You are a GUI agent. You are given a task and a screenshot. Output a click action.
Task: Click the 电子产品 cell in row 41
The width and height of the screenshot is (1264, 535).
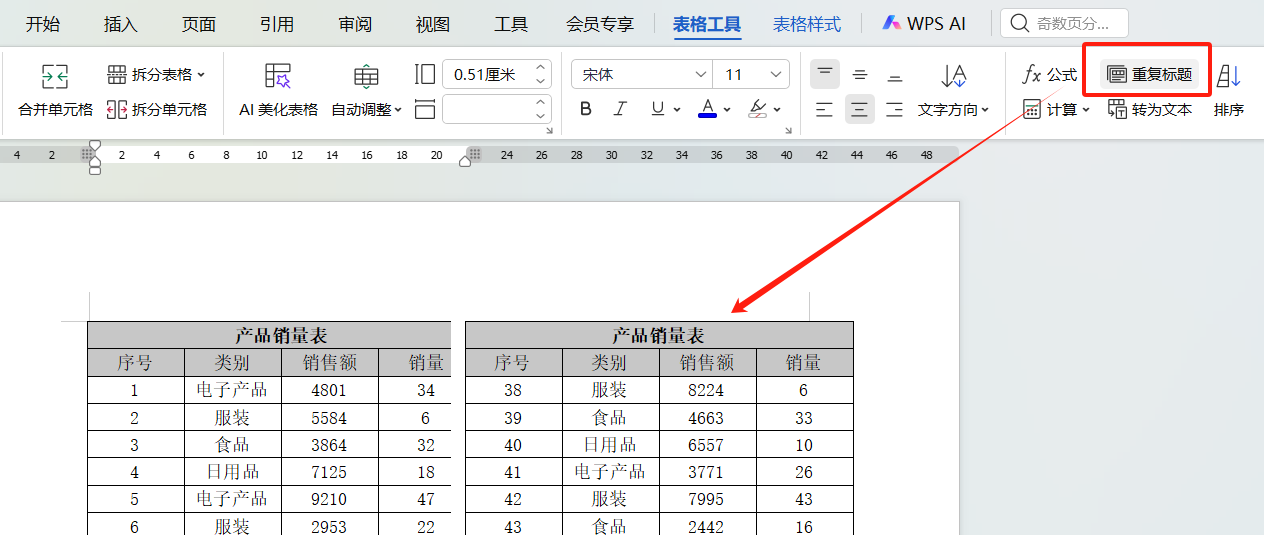[x=610, y=471]
